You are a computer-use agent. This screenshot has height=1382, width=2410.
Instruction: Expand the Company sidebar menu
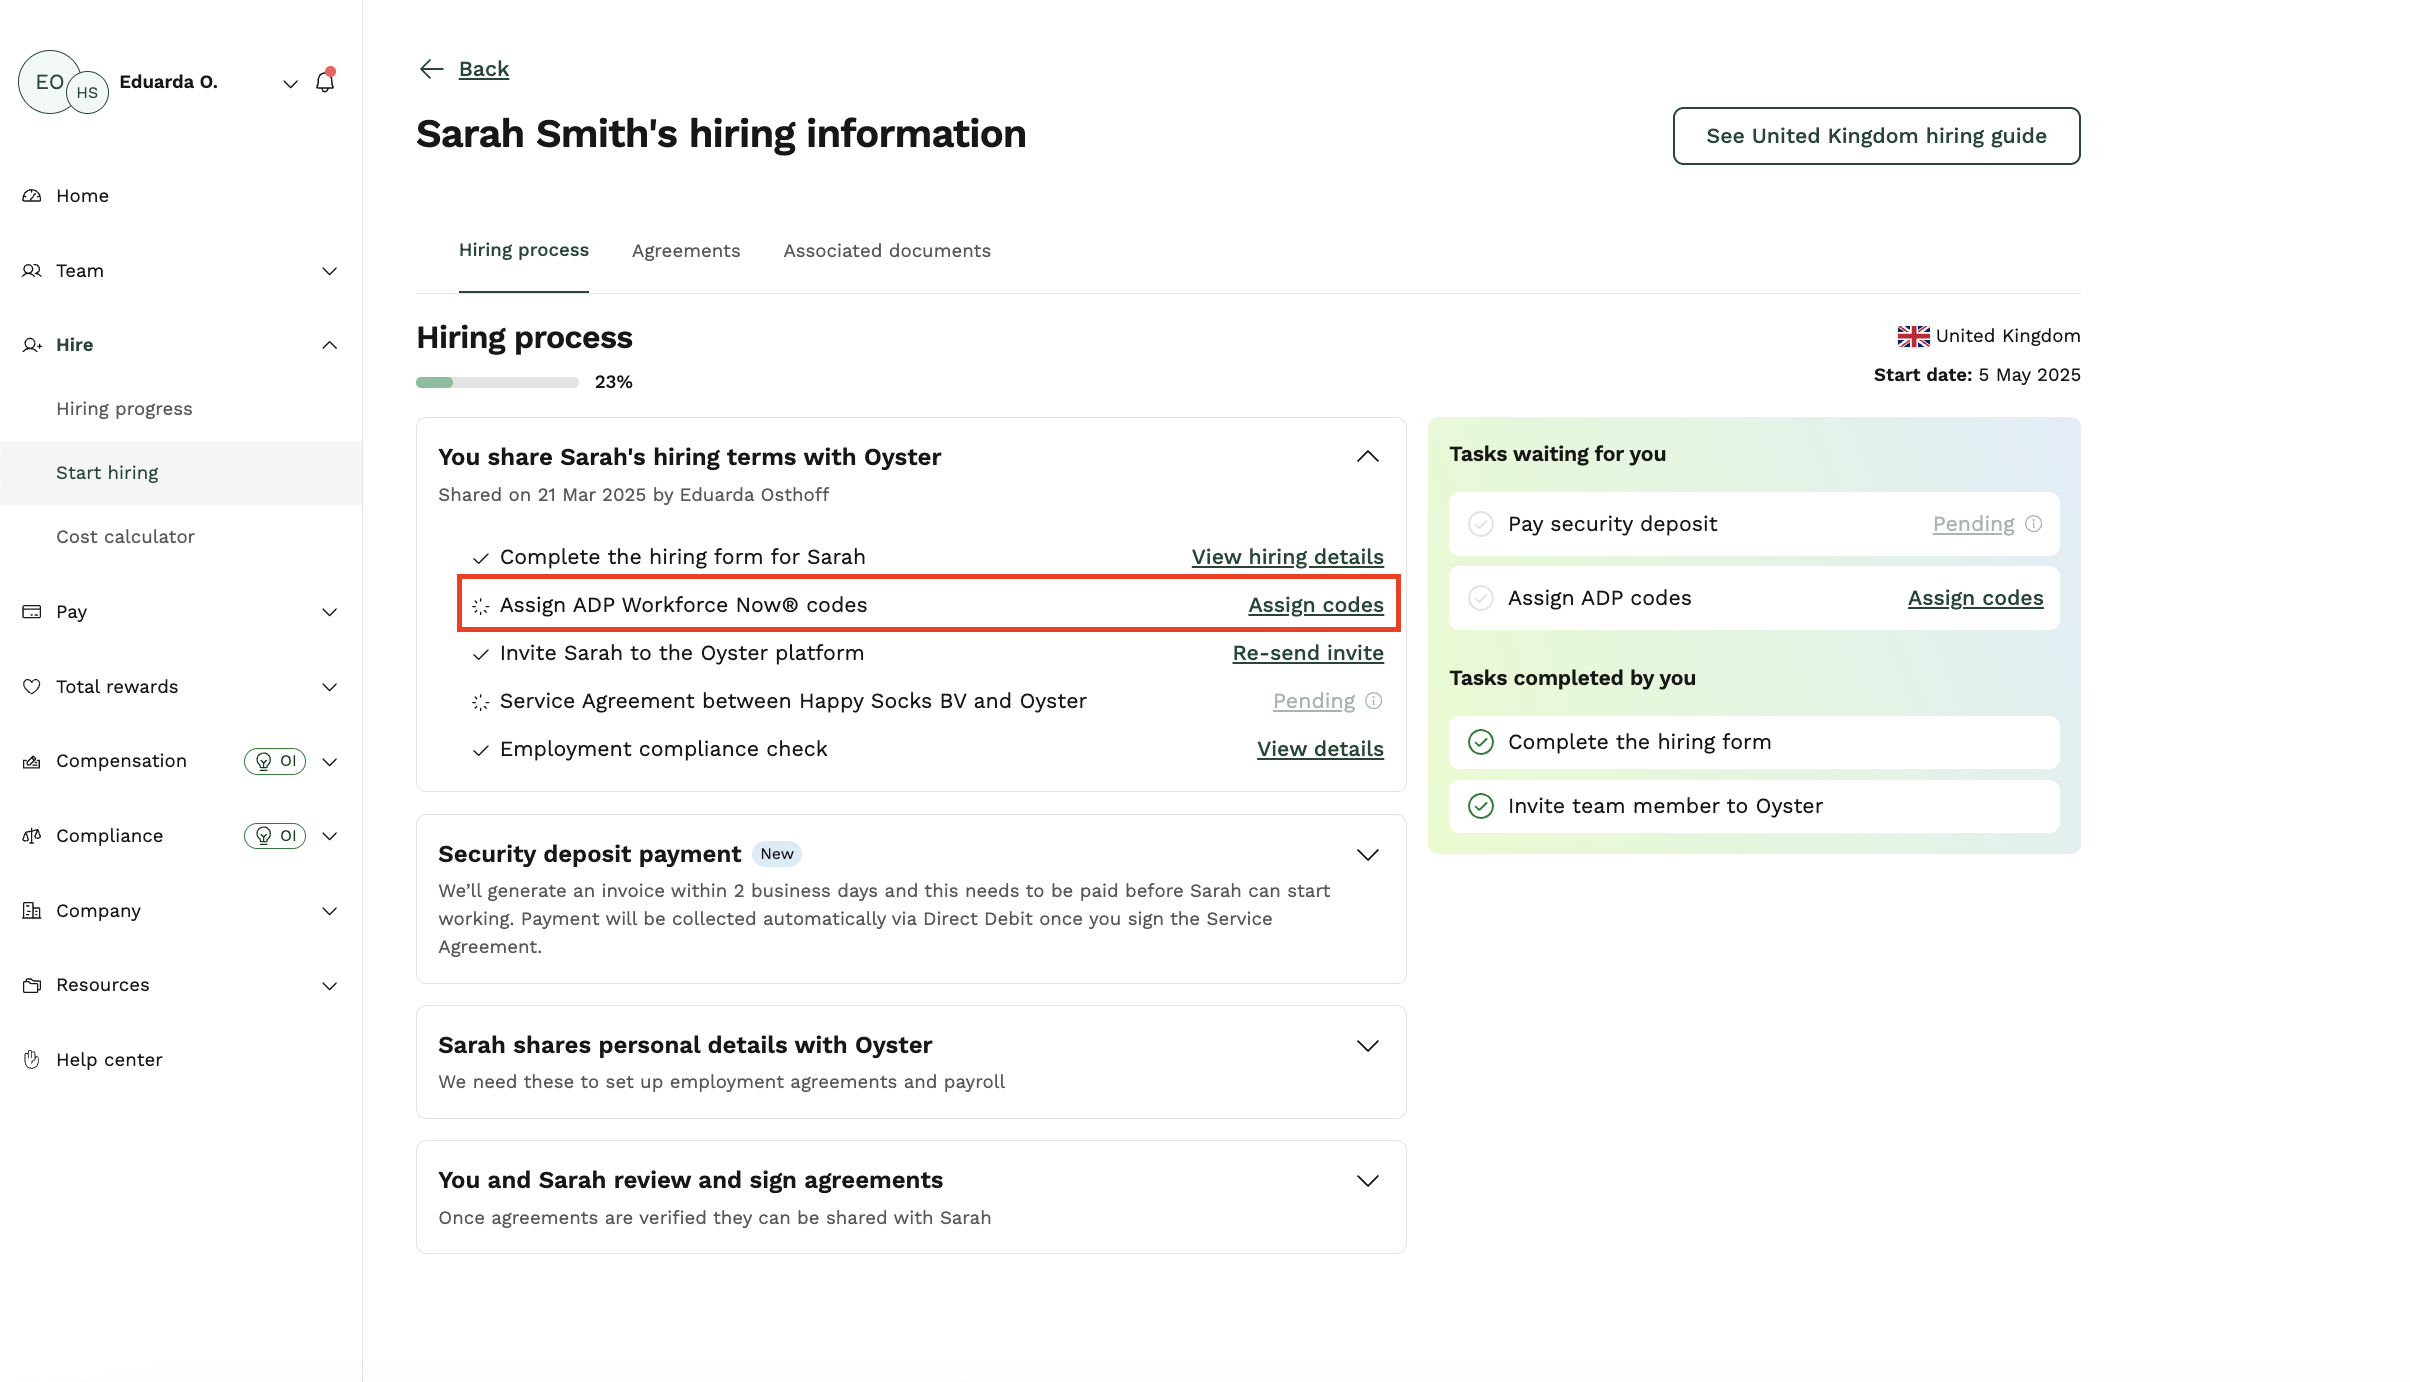coord(330,911)
